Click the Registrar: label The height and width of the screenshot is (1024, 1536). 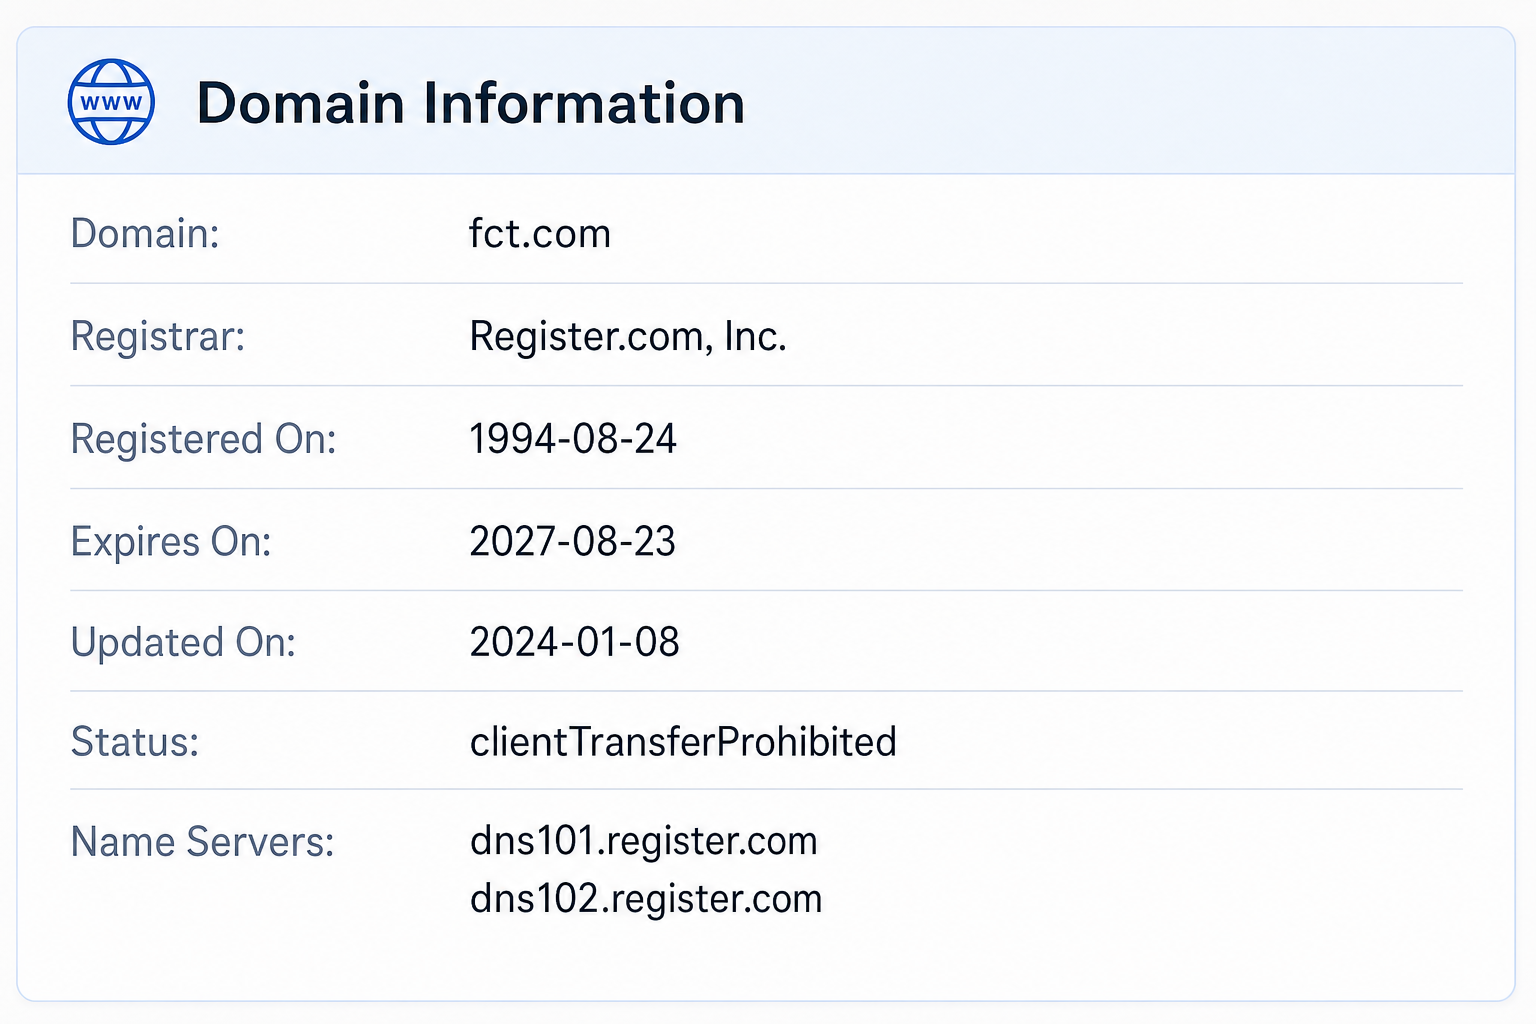pos(158,337)
